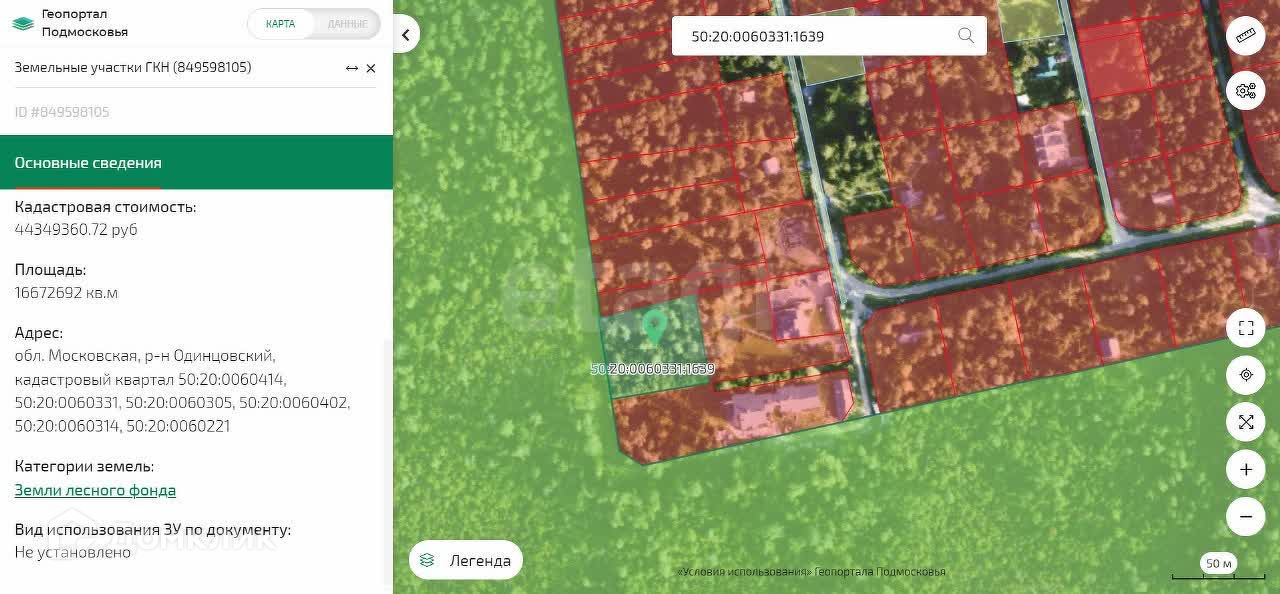Click the magnifier search icon
The height and width of the screenshot is (594, 1280).
coord(966,36)
